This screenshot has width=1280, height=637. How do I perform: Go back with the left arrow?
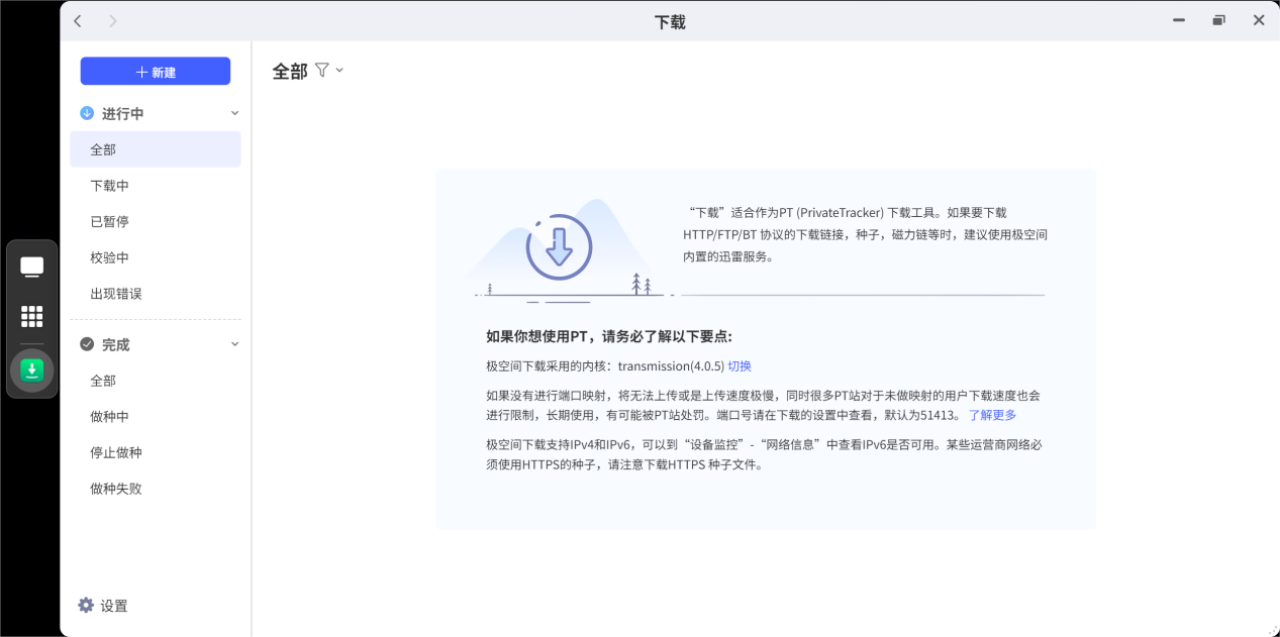(x=78, y=21)
